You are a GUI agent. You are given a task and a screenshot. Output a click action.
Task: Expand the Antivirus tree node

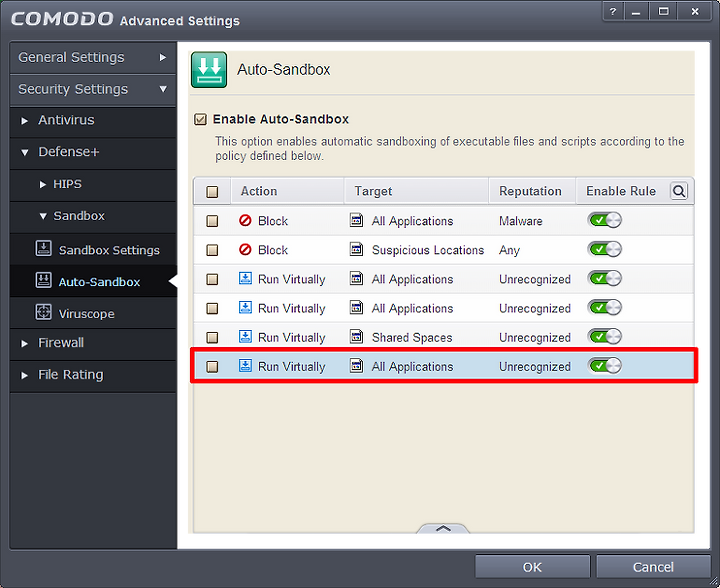[24, 121]
